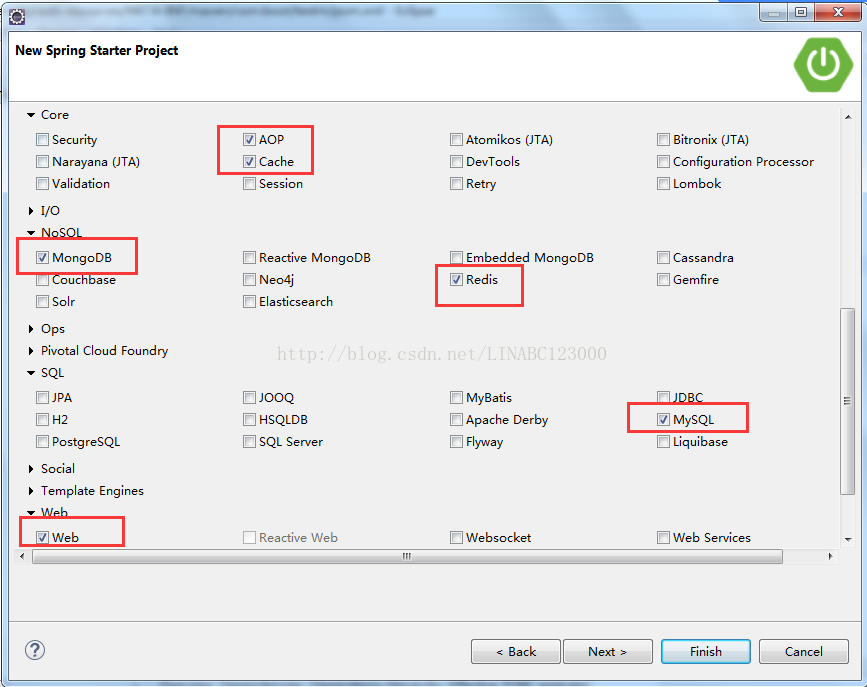Viewport: 867px width, 687px height.
Task: Click the Finish button
Action: point(706,651)
